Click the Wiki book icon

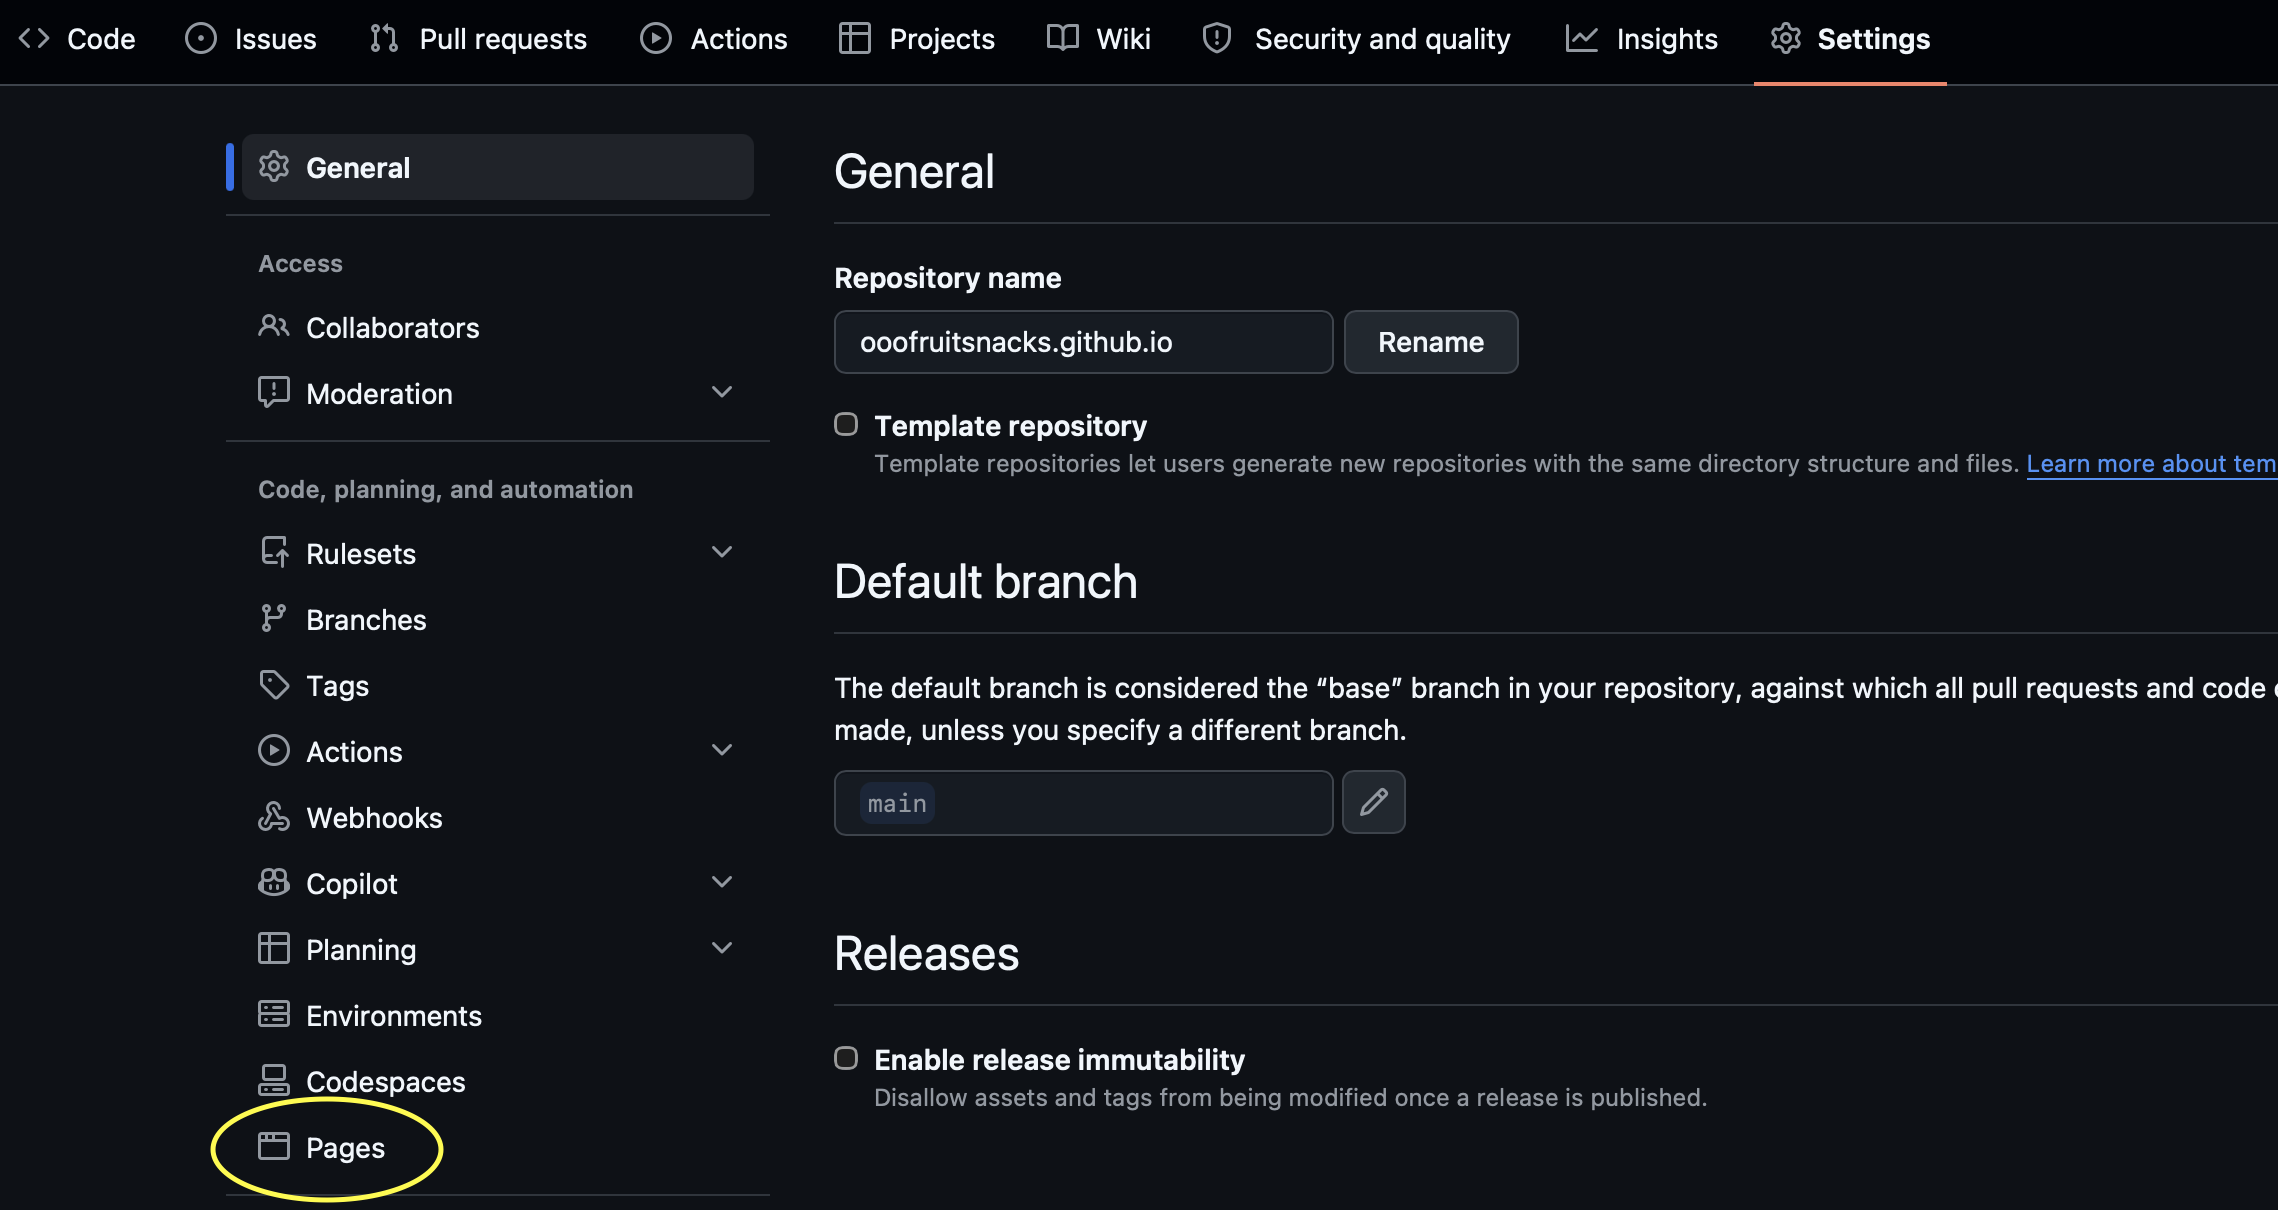(1063, 38)
